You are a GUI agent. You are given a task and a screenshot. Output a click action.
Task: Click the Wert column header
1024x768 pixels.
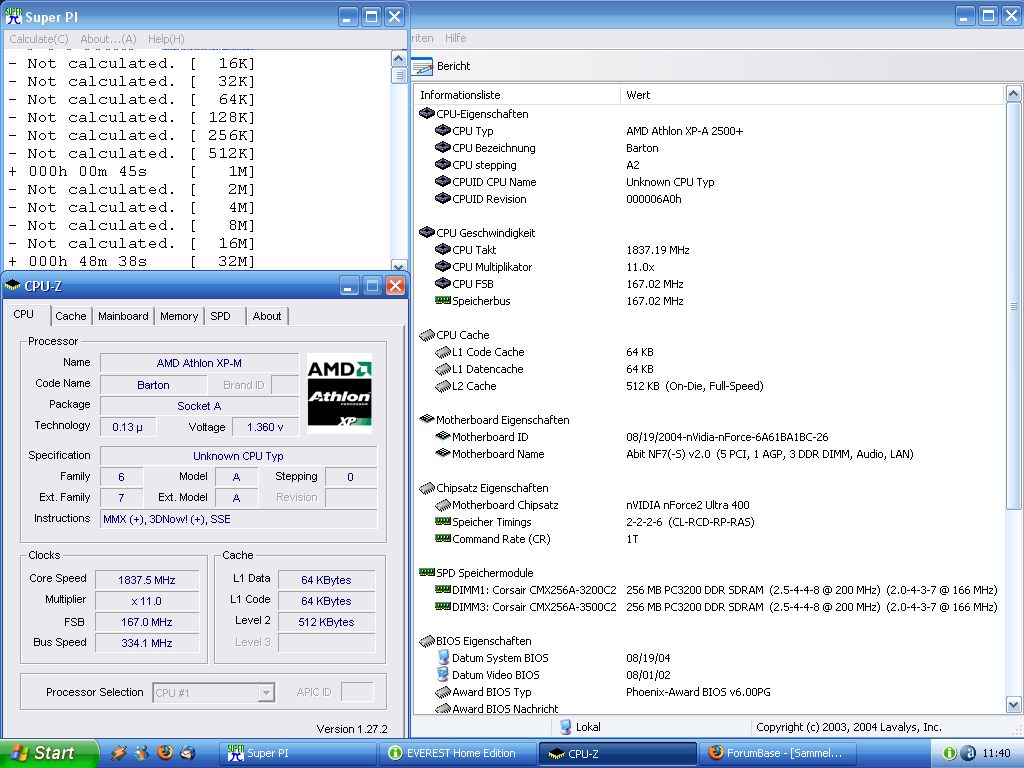tap(811, 95)
